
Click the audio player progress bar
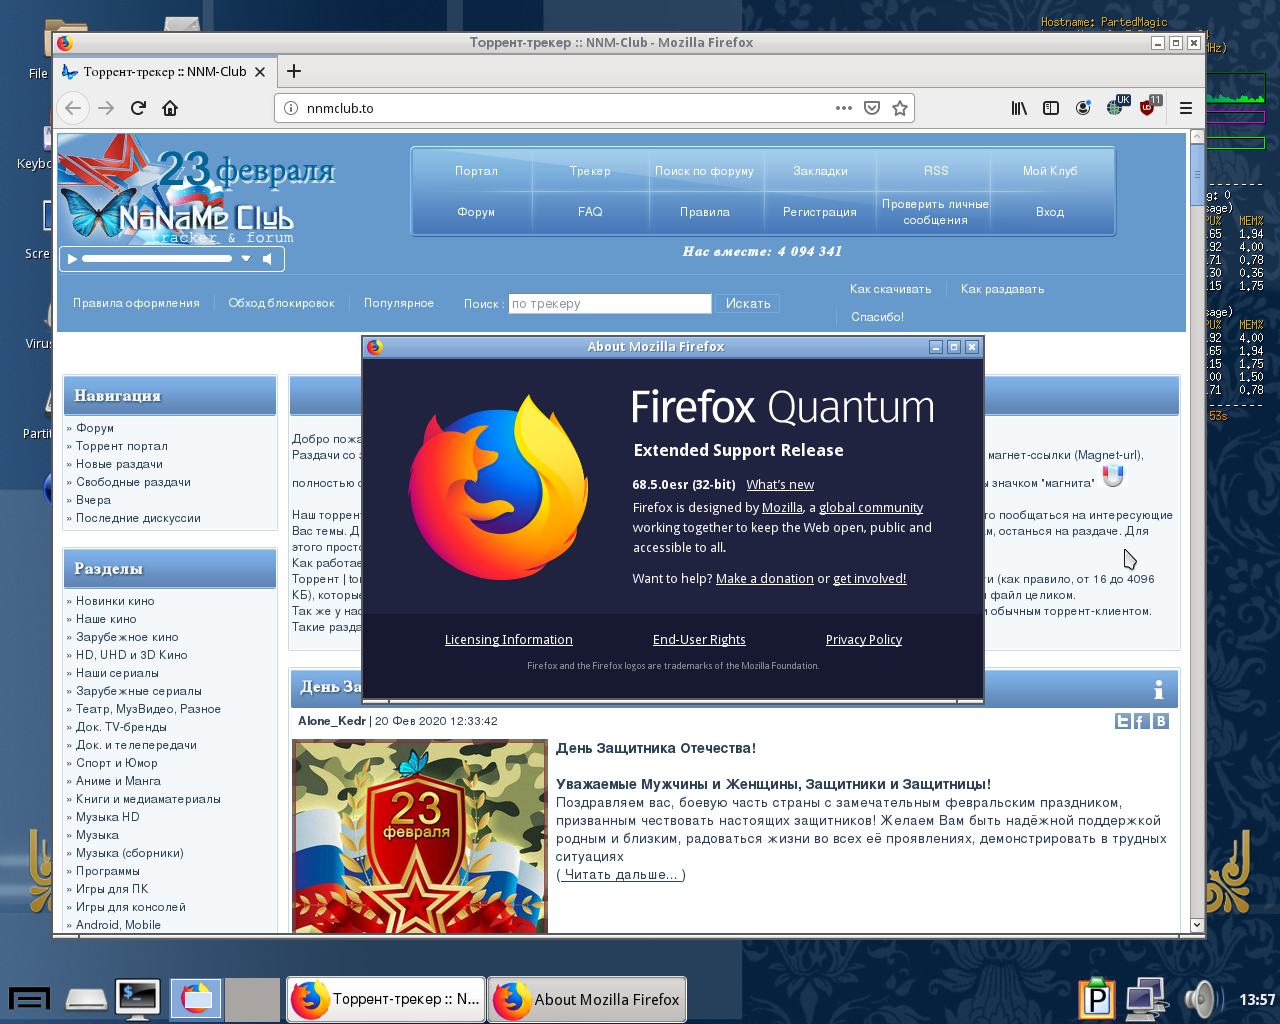tap(156, 259)
